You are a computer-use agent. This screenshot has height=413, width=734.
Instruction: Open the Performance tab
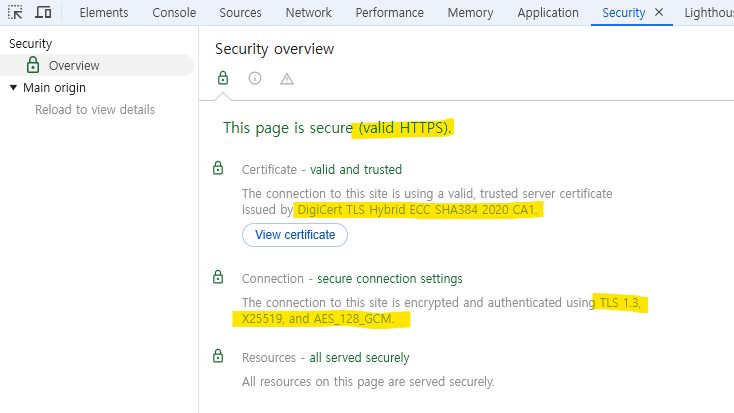pyautogui.click(x=389, y=13)
